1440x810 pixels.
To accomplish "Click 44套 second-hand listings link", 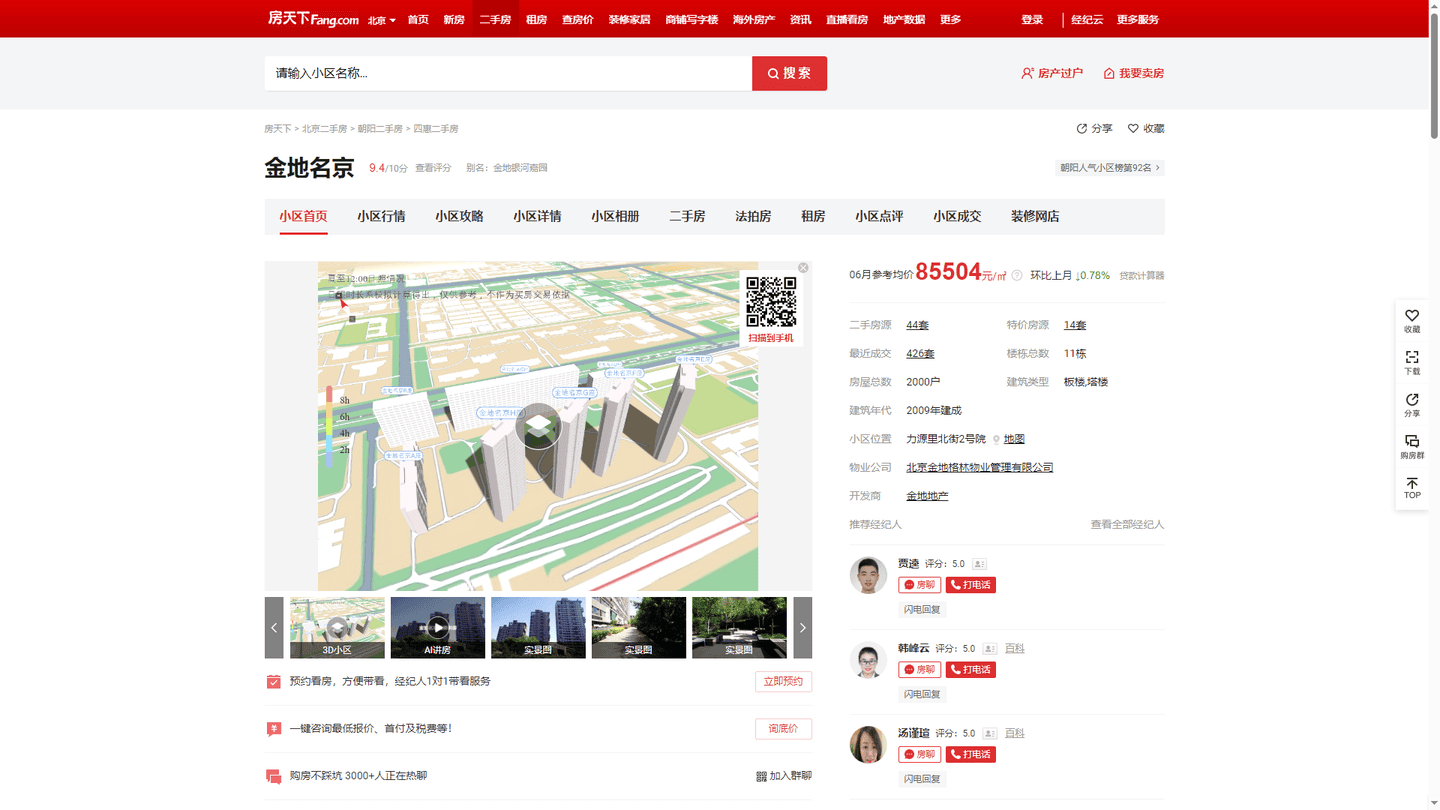I will 918,325.
